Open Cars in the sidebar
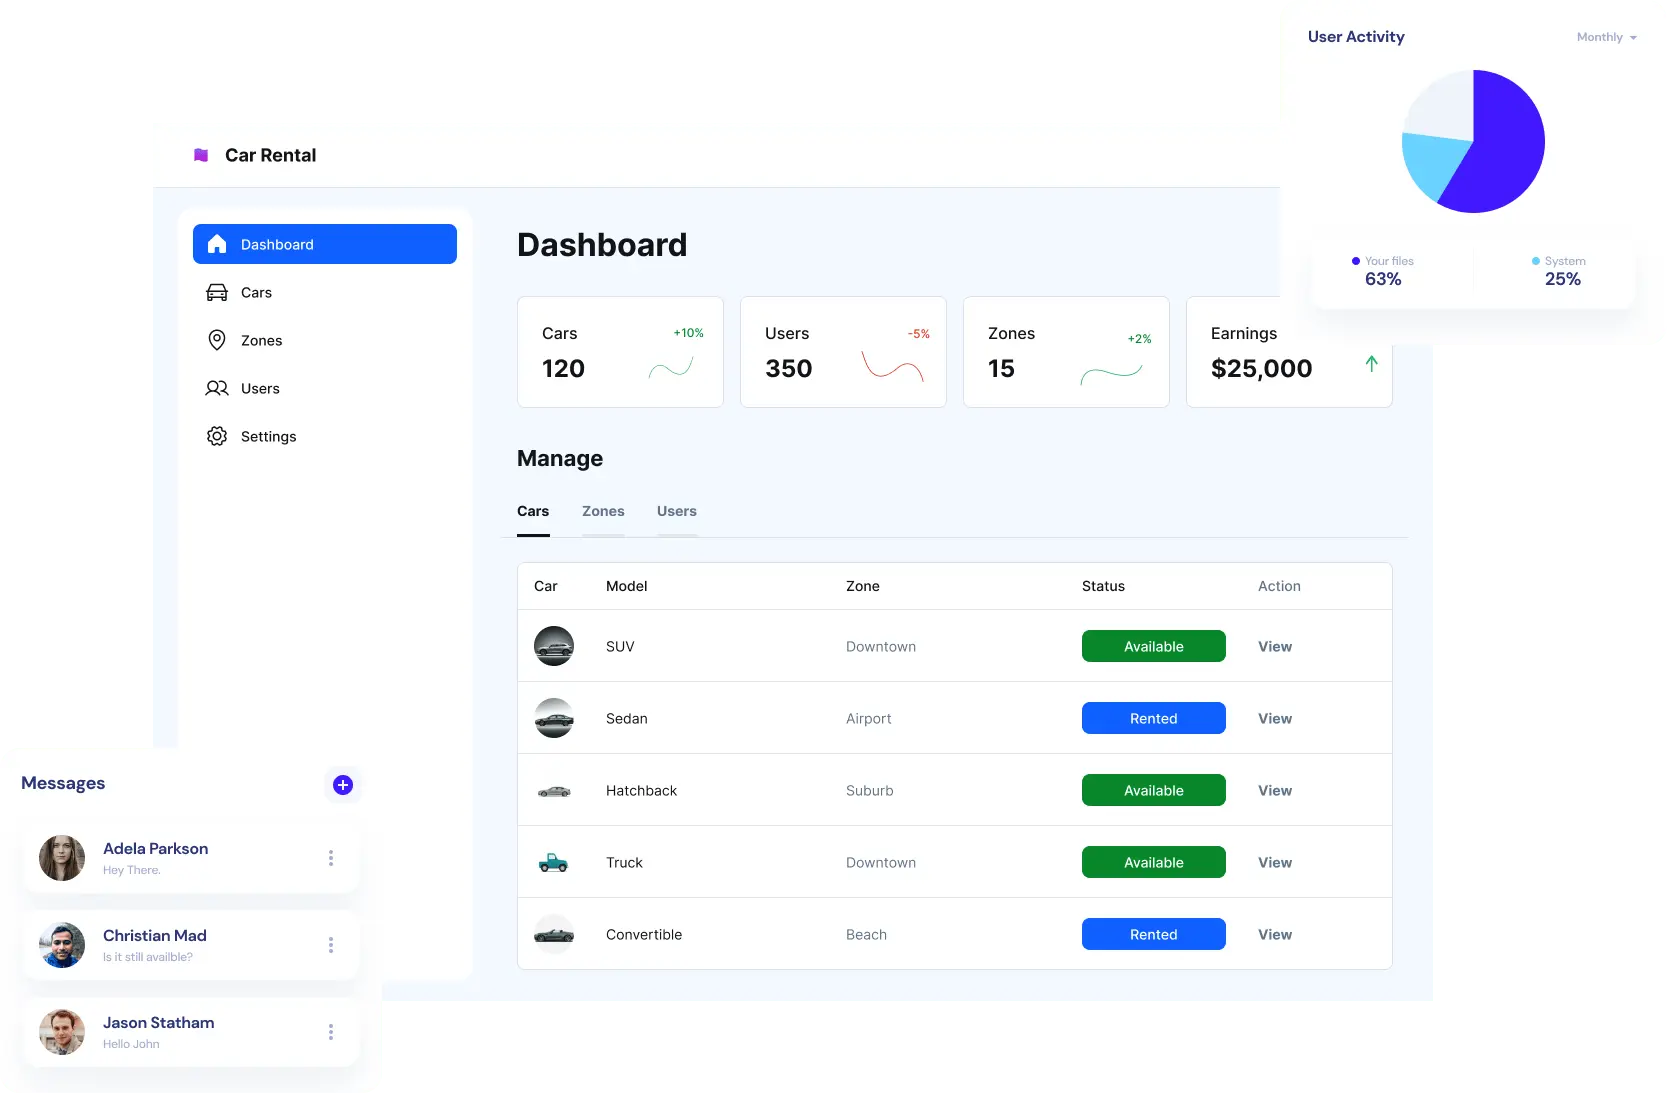 point(325,292)
